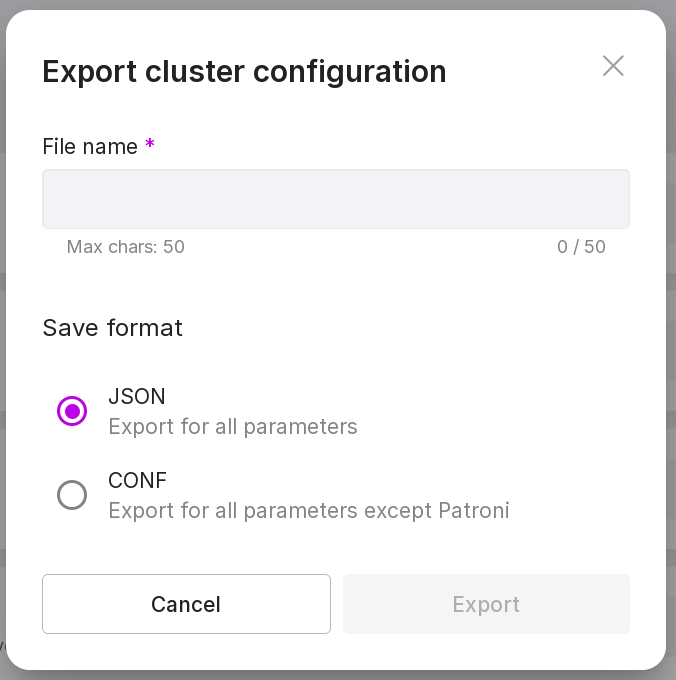Click the 'Max chars: 50' hint text
Image resolution: width=676 pixels, height=680 pixels.
[x=126, y=247]
